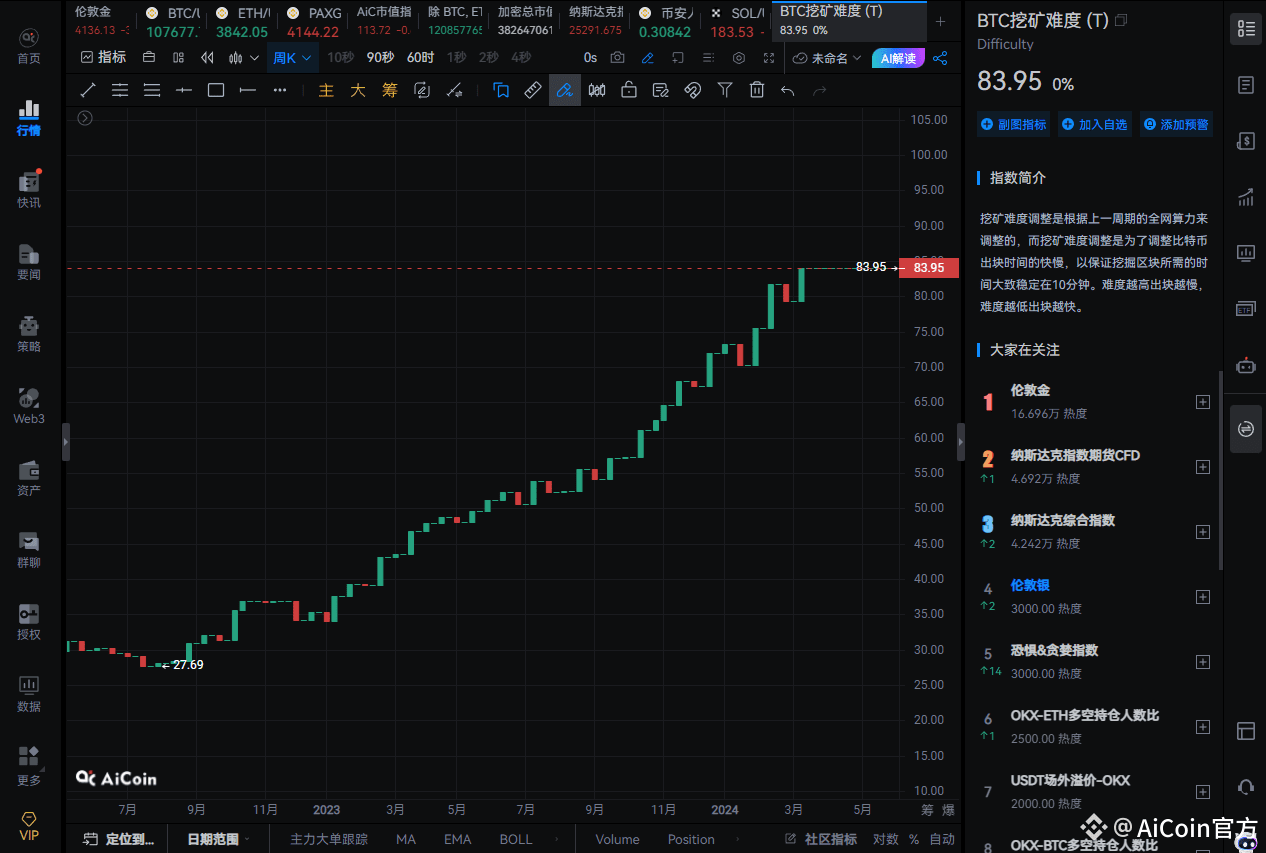Add a new chart tab with plus
The width and height of the screenshot is (1266, 853).
[x=940, y=21]
